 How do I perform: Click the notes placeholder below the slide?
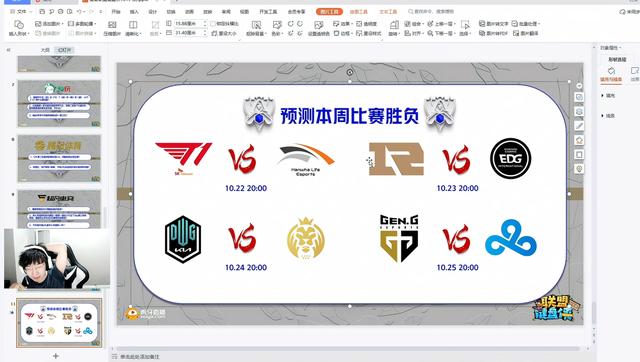click(140, 357)
